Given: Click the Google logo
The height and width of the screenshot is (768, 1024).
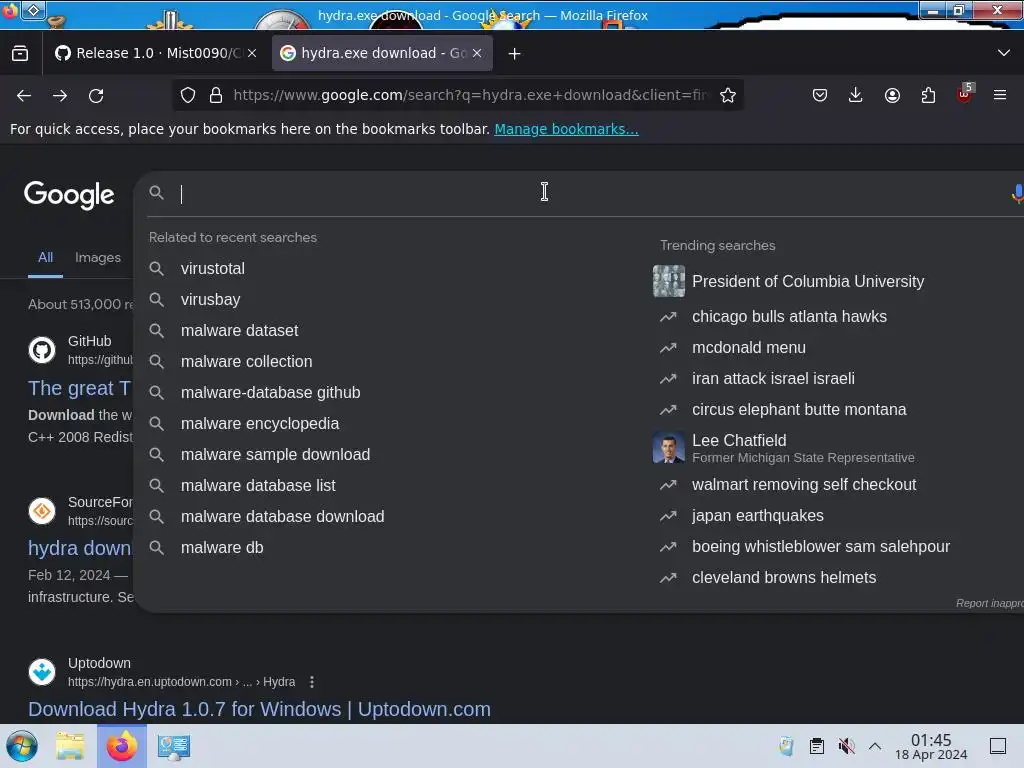Looking at the screenshot, I should pos(69,195).
